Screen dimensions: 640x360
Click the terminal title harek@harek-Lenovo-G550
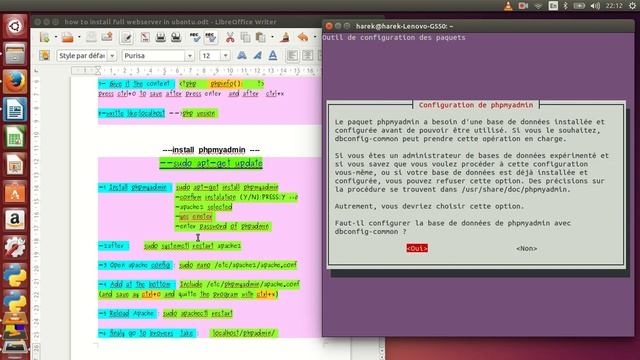pos(404,26)
